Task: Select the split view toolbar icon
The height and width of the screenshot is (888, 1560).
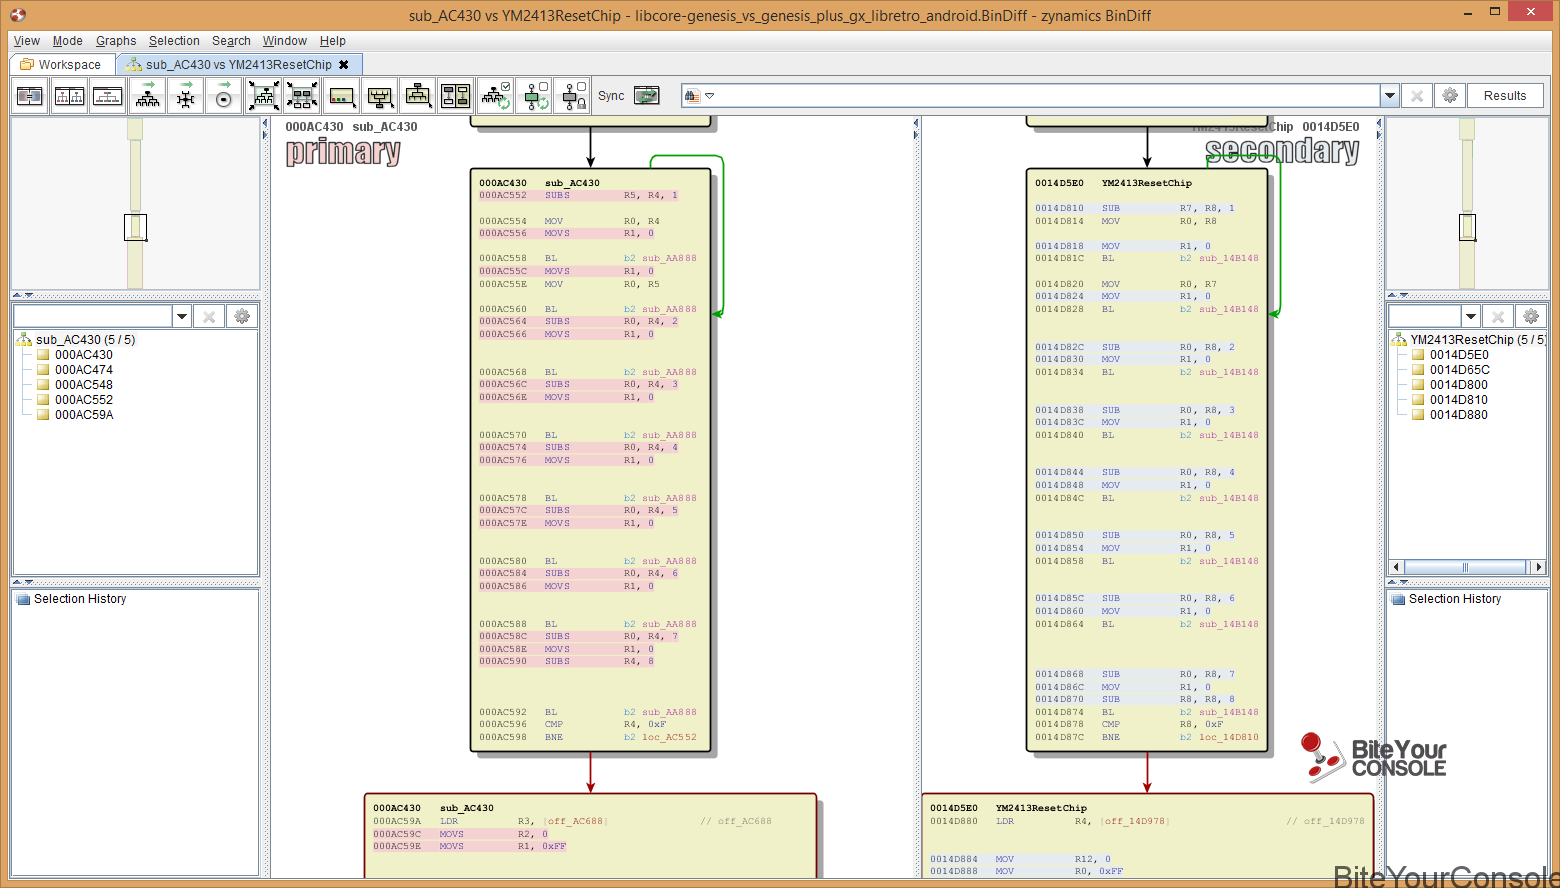Action: (69, 96)
